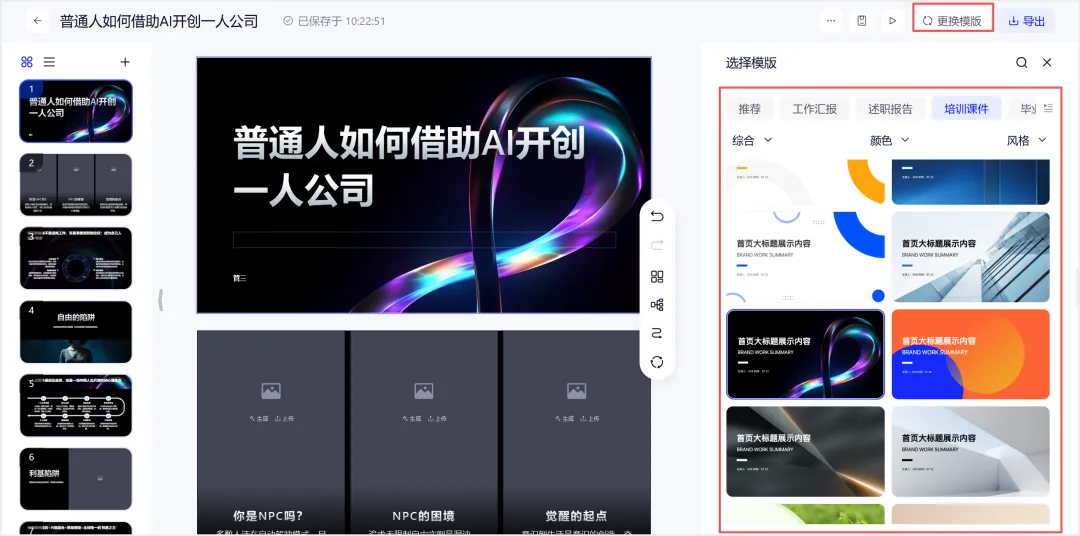Expand all template categories list icon
The image size is (1080, 536).
click(x=1048, y=108)
